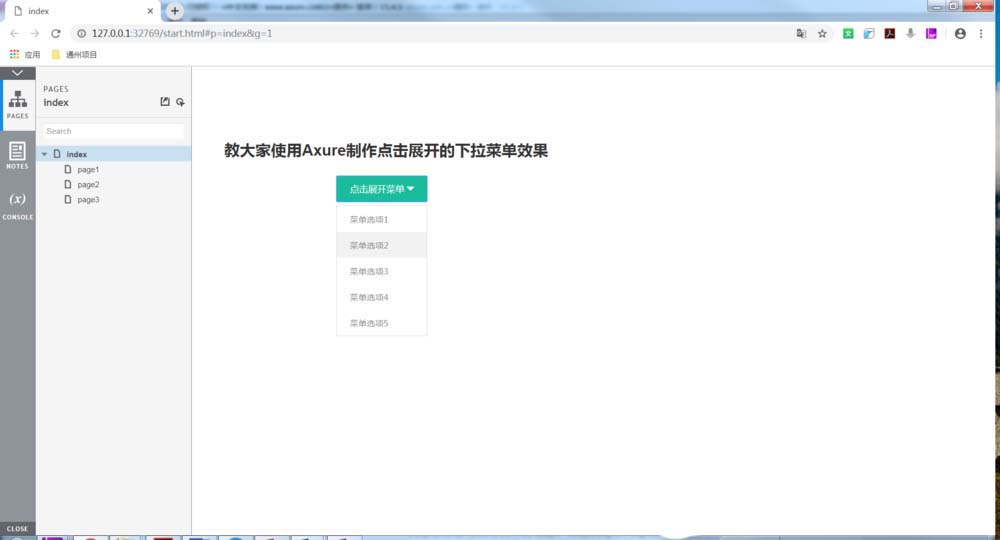Click the Adobe PDF extension icon
This screenshot has width=1000, height=540.
(890, 33)
